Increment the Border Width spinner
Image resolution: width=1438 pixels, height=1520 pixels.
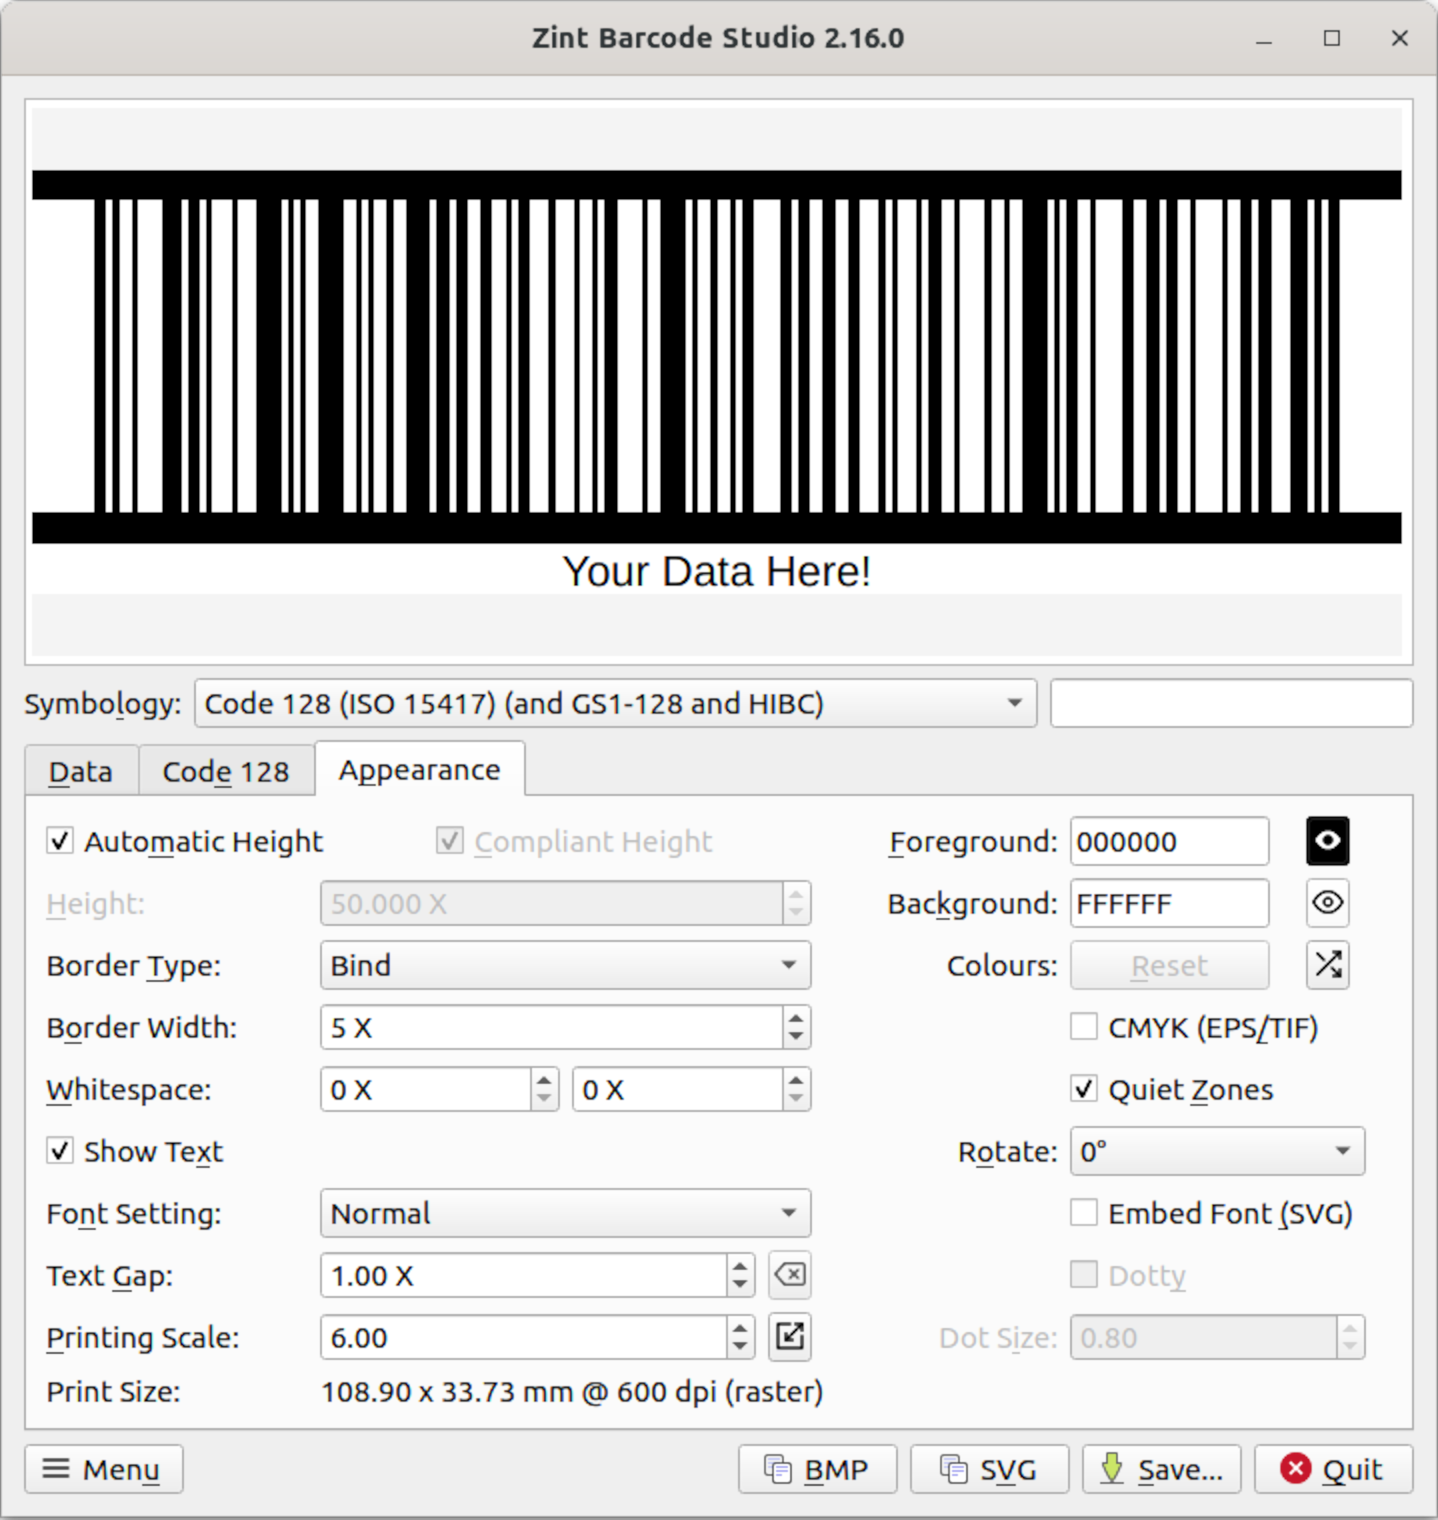click(794, 1019)
